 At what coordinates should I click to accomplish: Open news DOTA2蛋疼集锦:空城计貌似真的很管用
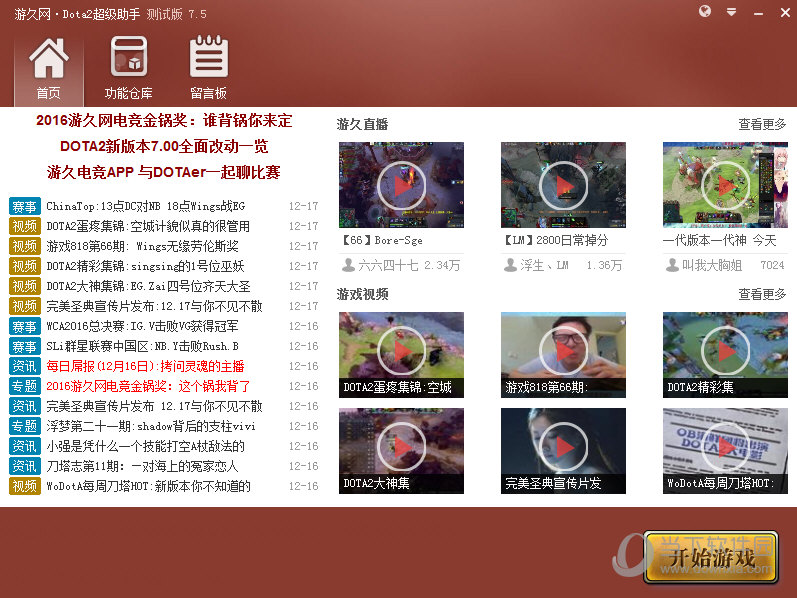click(148, 226)
